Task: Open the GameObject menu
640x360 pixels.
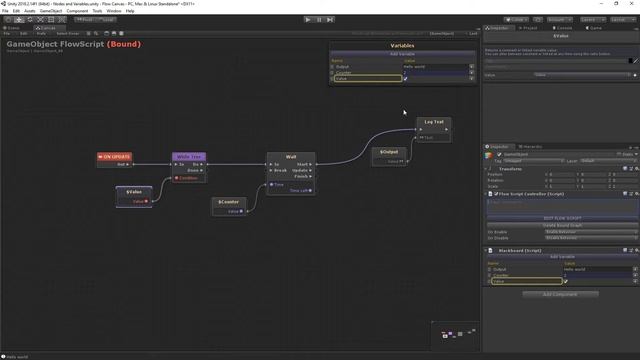Action: [51, 11]
